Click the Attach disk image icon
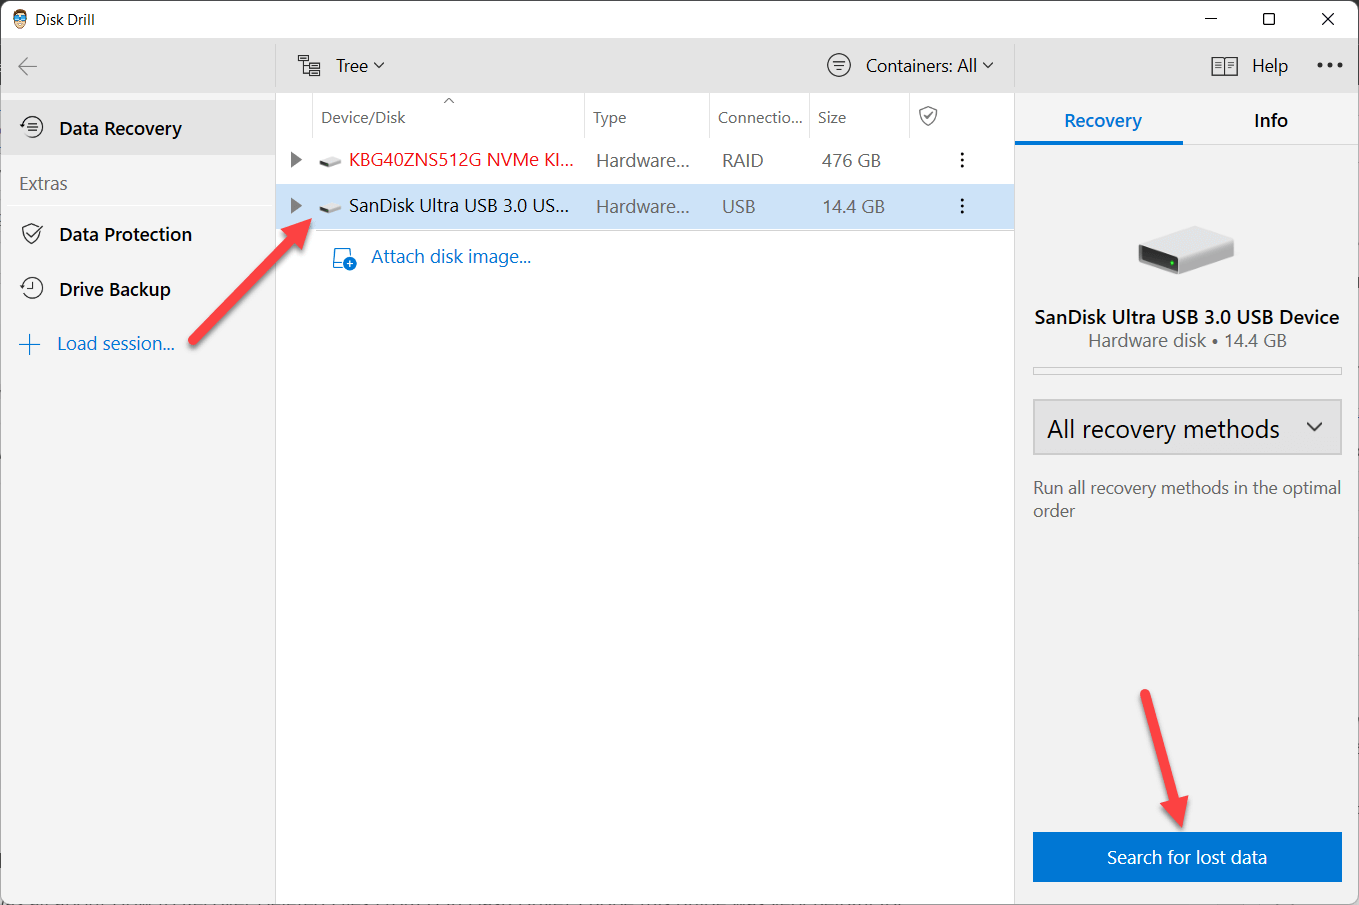1359x905 pixels. 344,258
